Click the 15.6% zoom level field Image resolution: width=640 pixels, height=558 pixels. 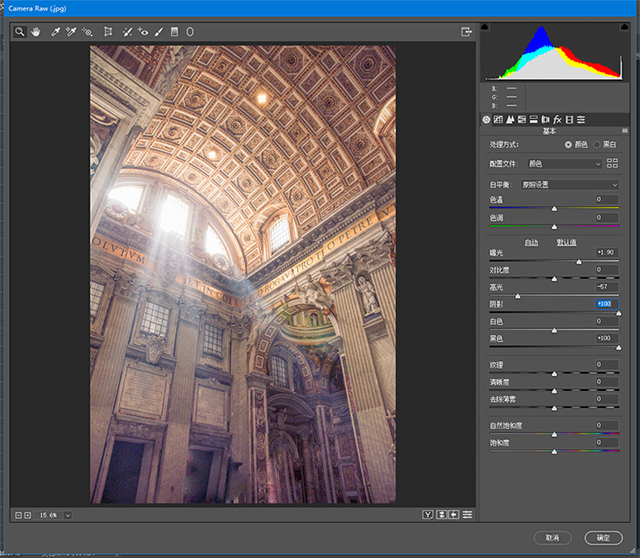48,515
